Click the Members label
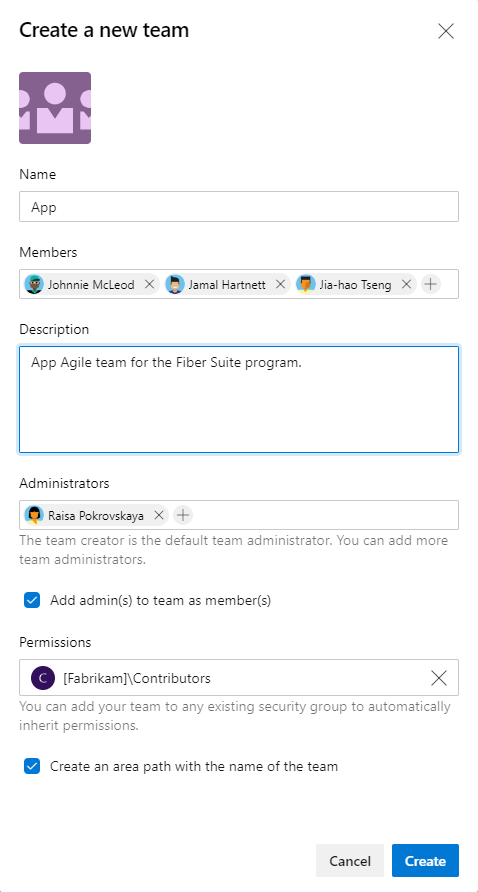The image size is (478, 892). click(x=48, y=252)
